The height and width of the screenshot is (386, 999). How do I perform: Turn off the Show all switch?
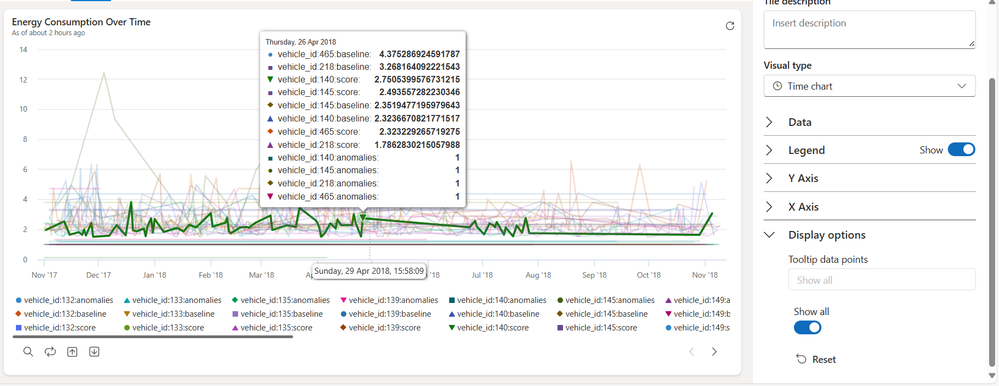807,327
